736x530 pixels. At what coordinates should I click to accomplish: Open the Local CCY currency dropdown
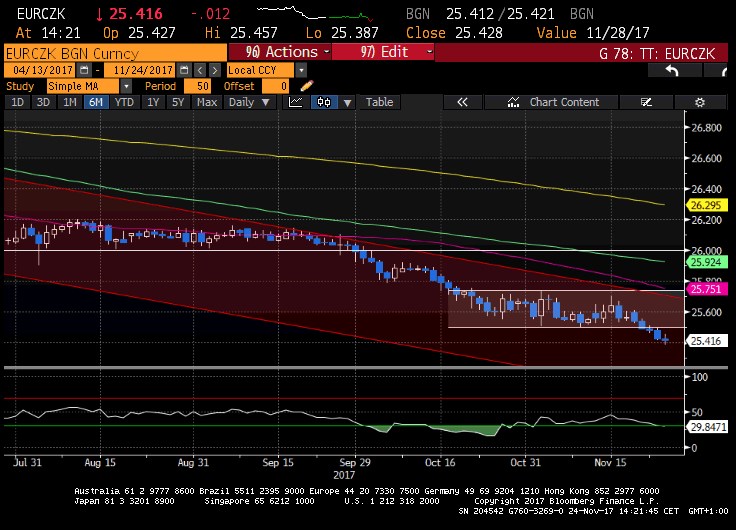point(300,70)
